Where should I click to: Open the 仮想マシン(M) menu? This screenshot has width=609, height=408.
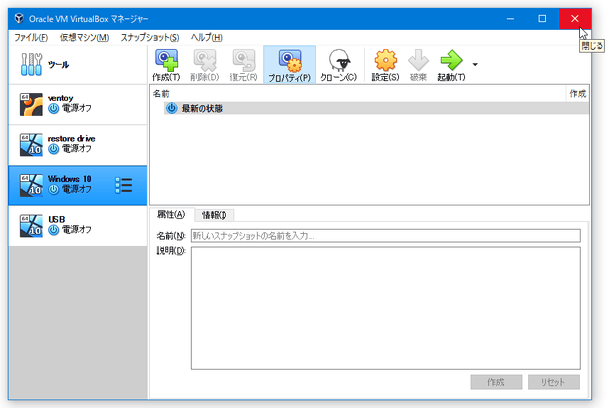point(84,37)
